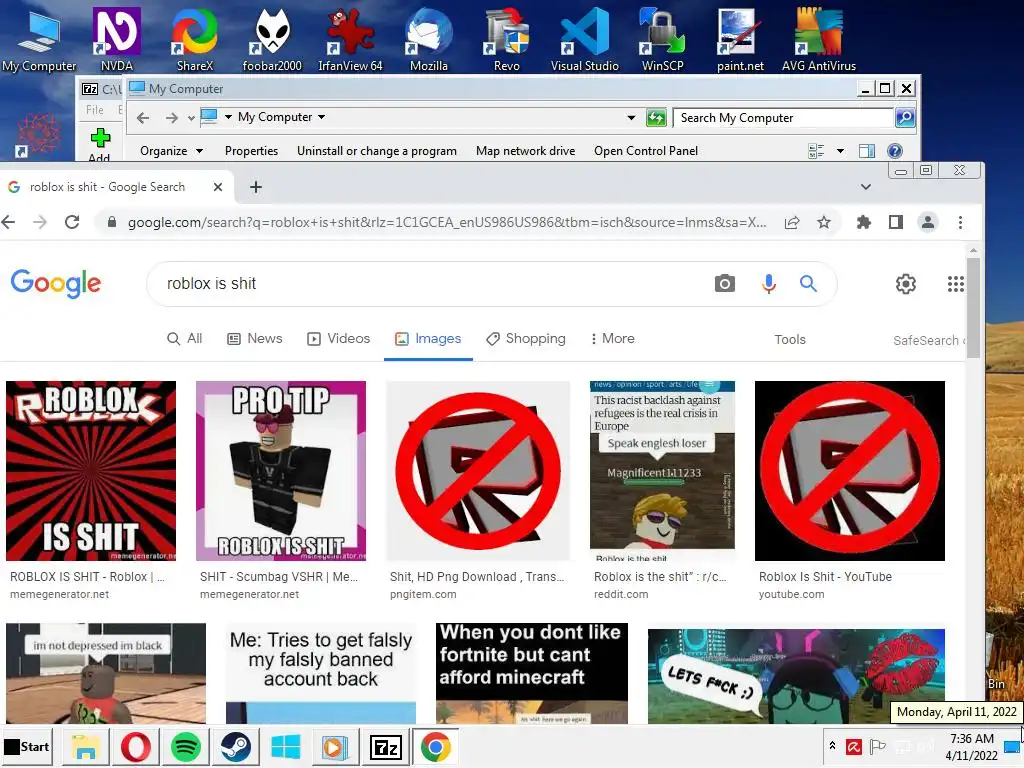Click the Start button
The image size is (1024, 768).
(x=27, y=746)
